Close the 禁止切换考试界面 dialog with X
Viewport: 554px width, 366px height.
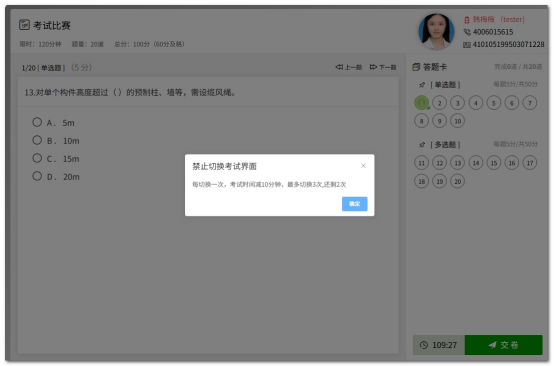[363, 166]
